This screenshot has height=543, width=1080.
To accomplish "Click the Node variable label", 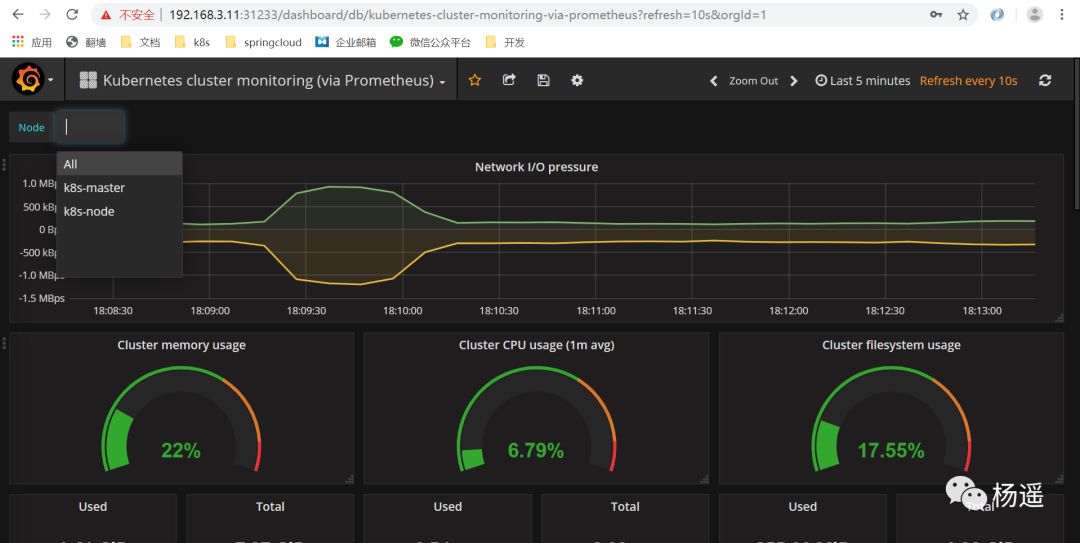I will [32, 127].
